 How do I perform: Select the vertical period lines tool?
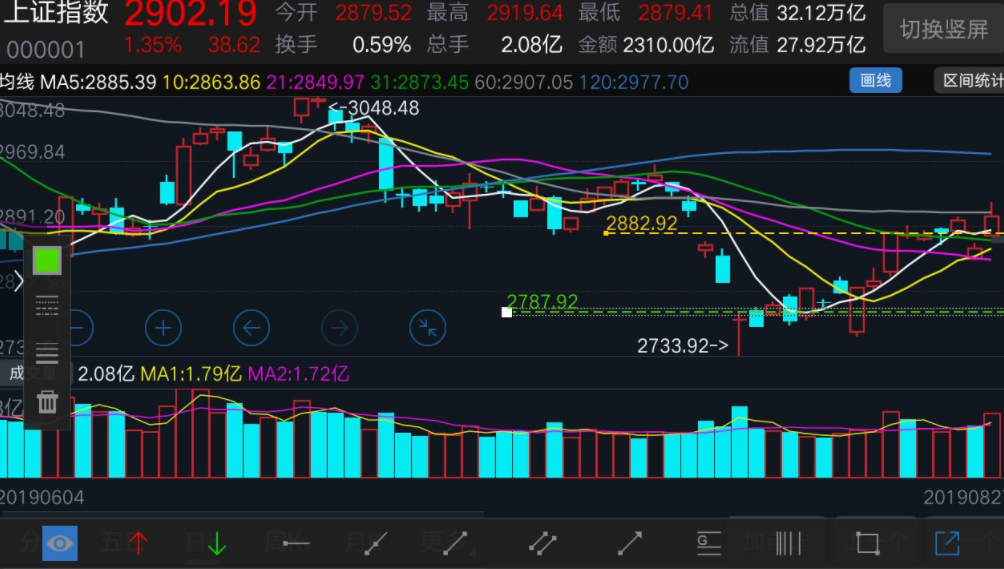[x=788, y=543]
